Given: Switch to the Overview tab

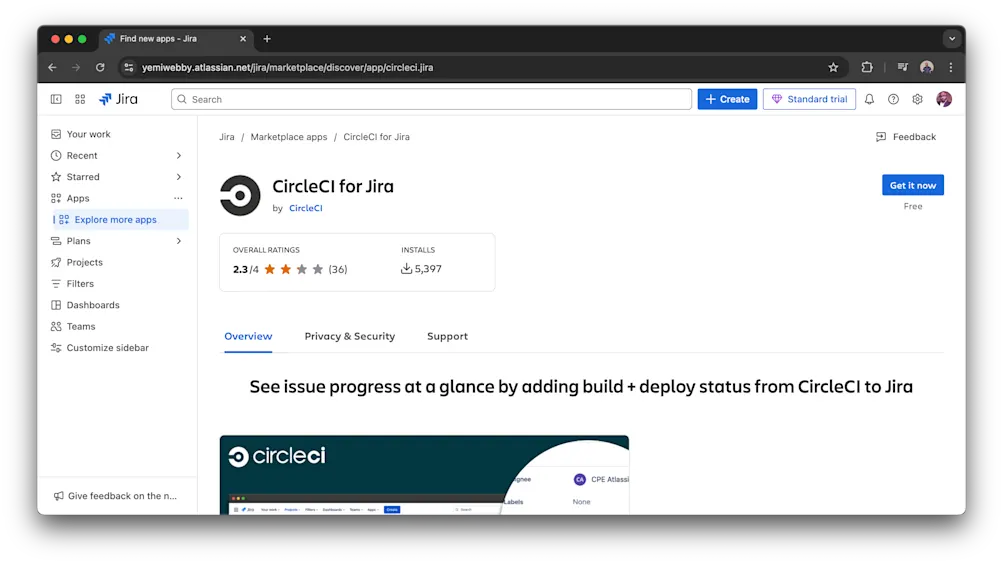Looking at the screenshot, I should coord(248,336).
